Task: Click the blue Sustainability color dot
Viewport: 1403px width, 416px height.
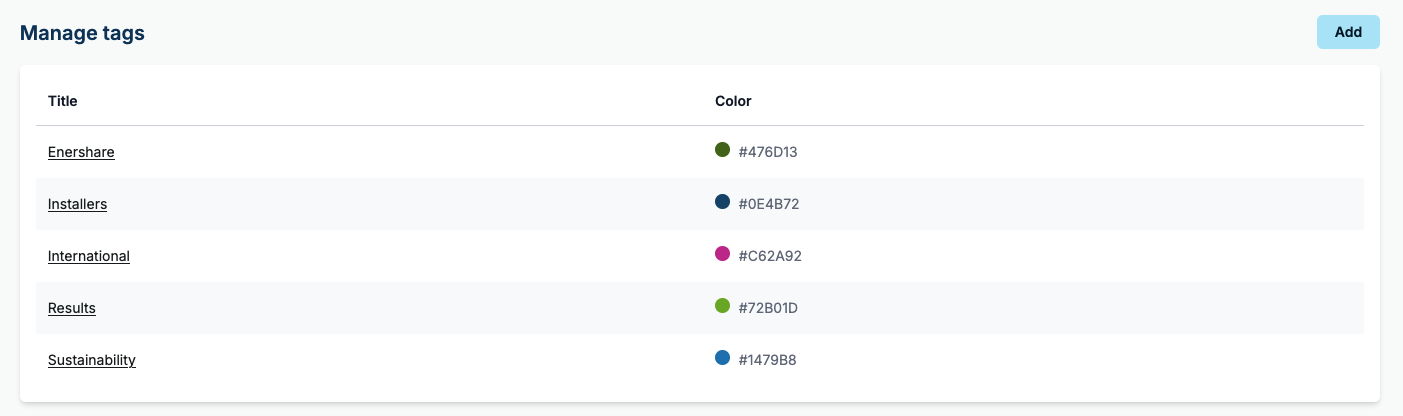Action: 723,358
